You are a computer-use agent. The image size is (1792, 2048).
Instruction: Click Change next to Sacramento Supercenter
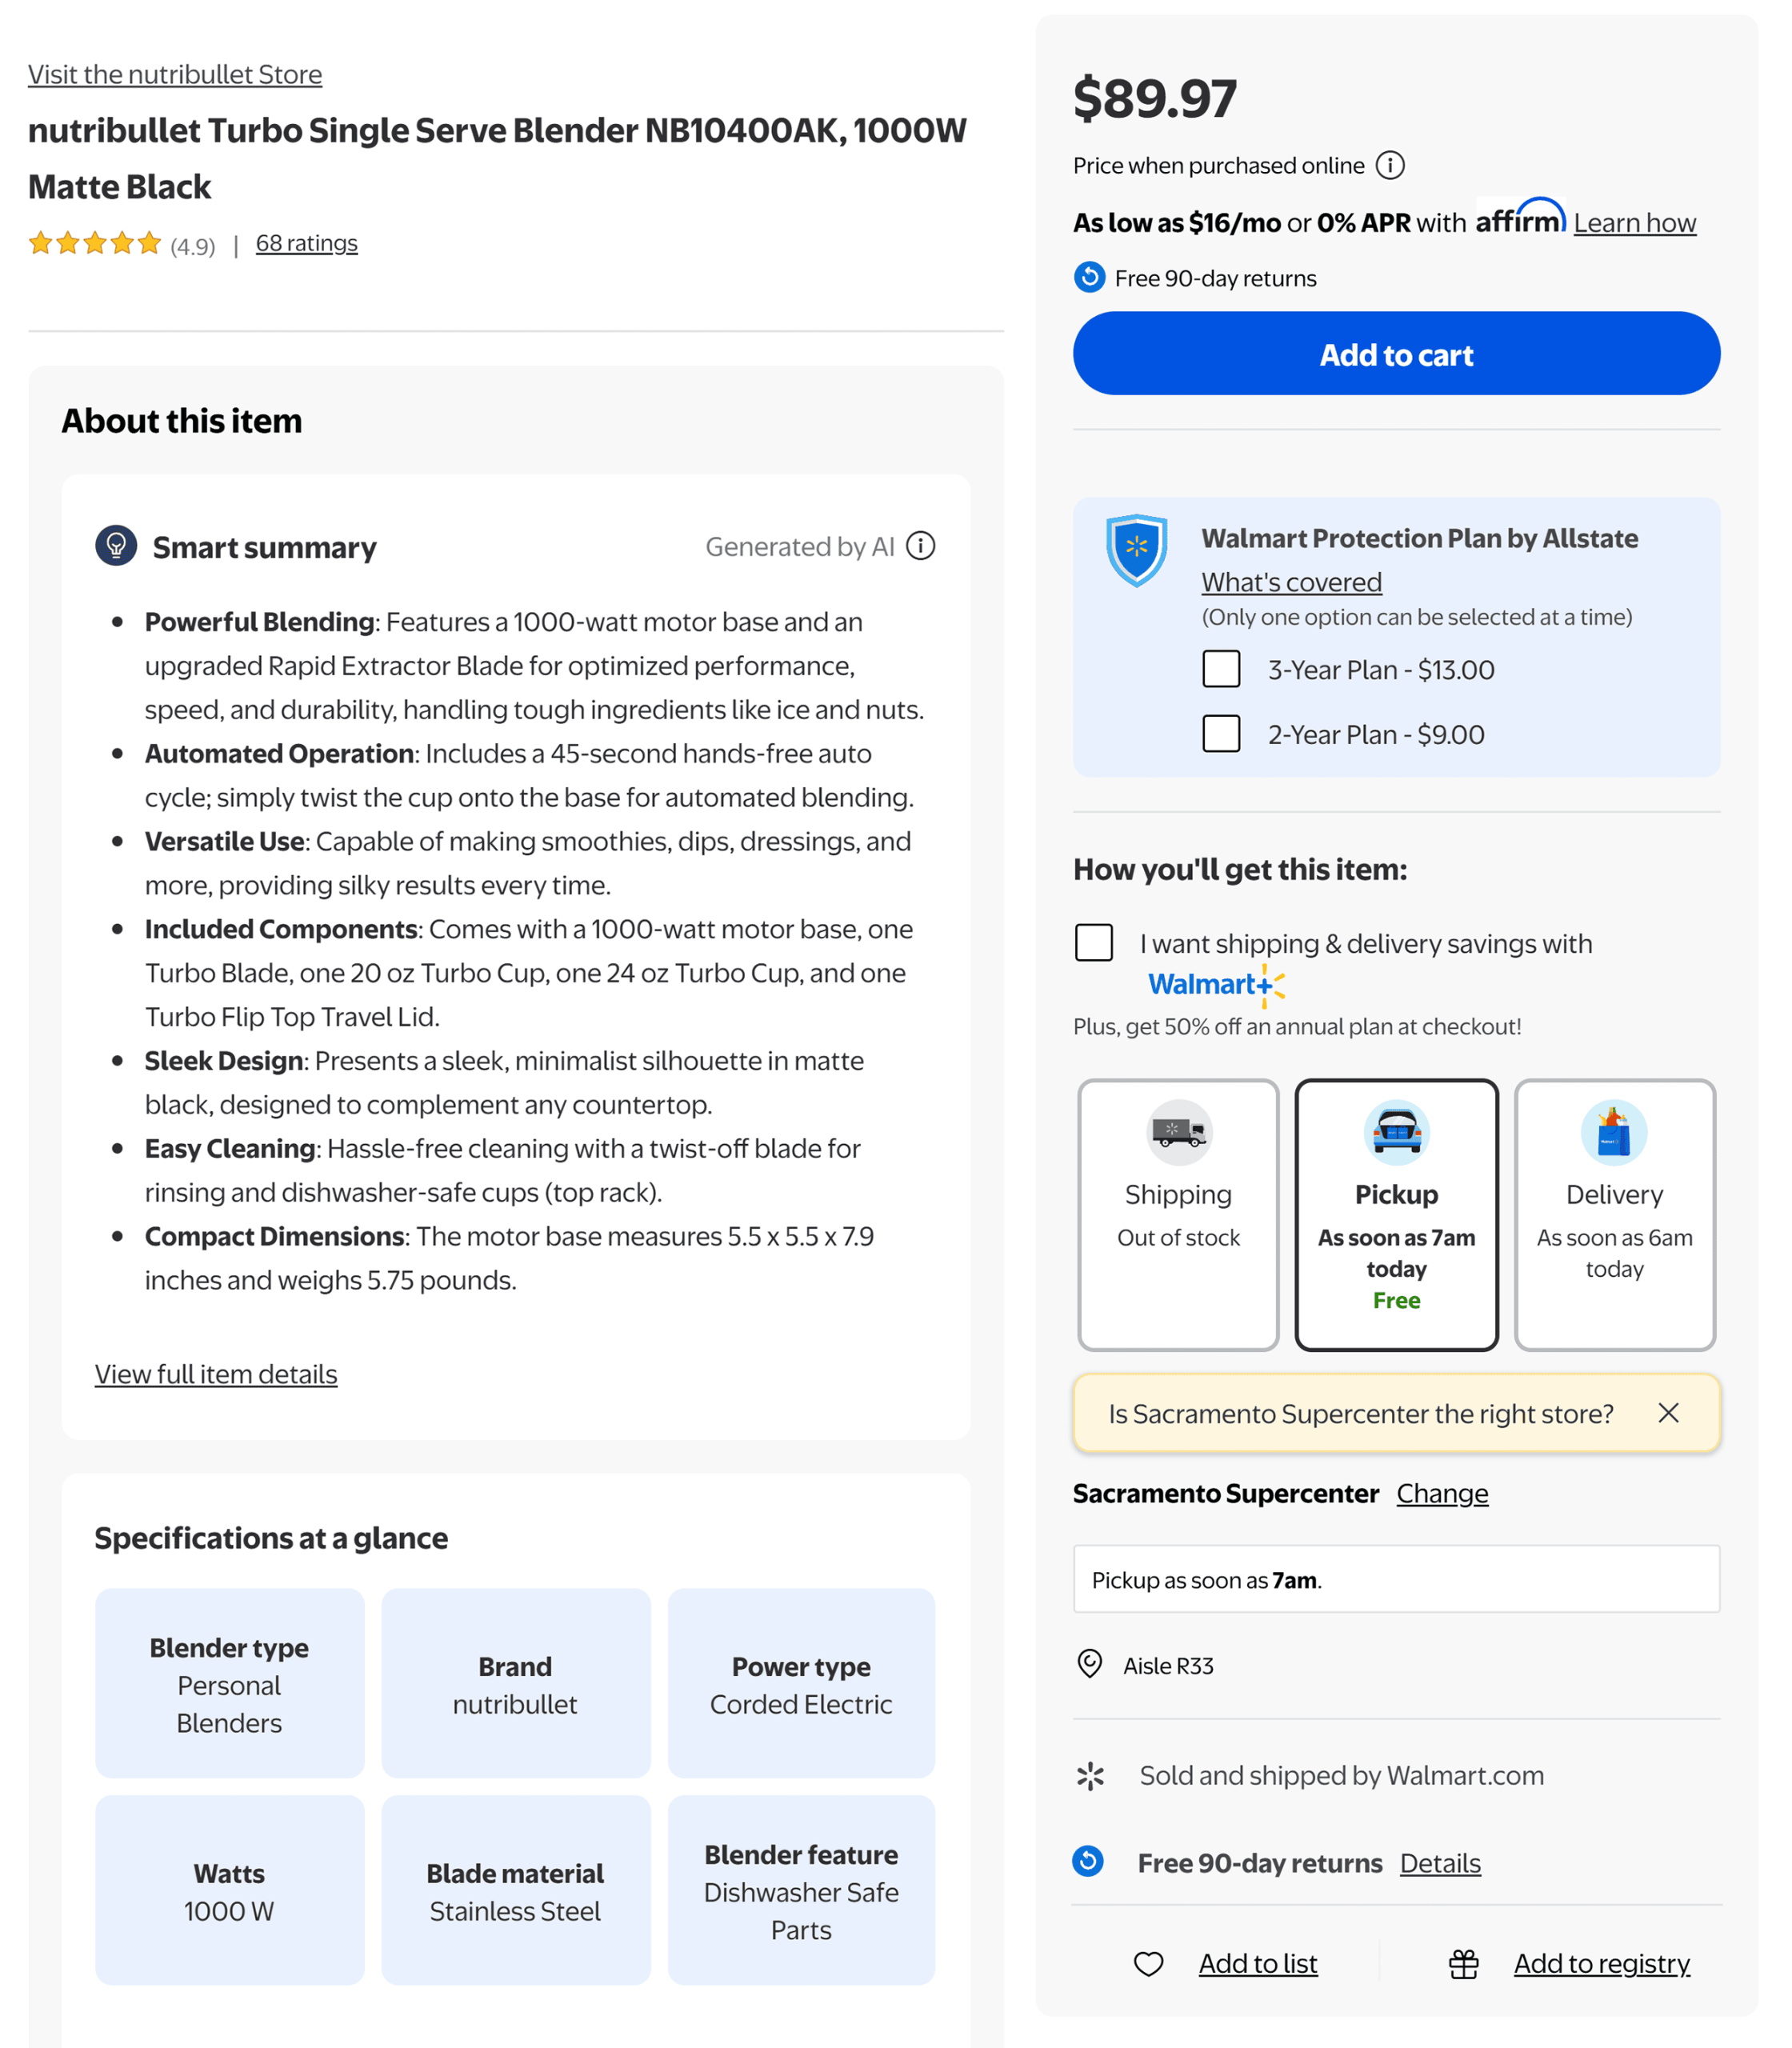1442,1493
